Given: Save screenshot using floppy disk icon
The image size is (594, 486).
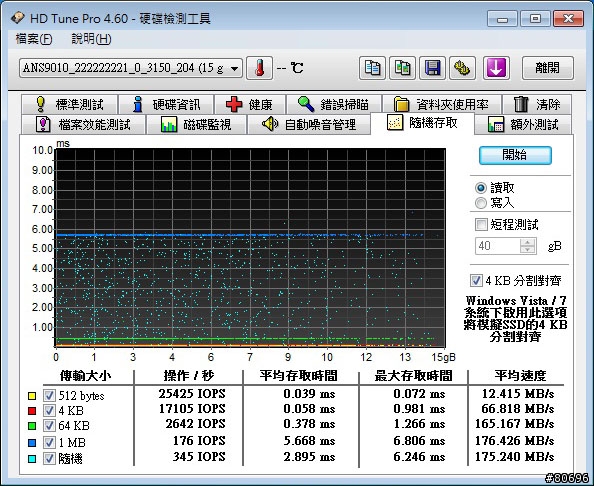Looking at the screenshot, I should (432, 68).
